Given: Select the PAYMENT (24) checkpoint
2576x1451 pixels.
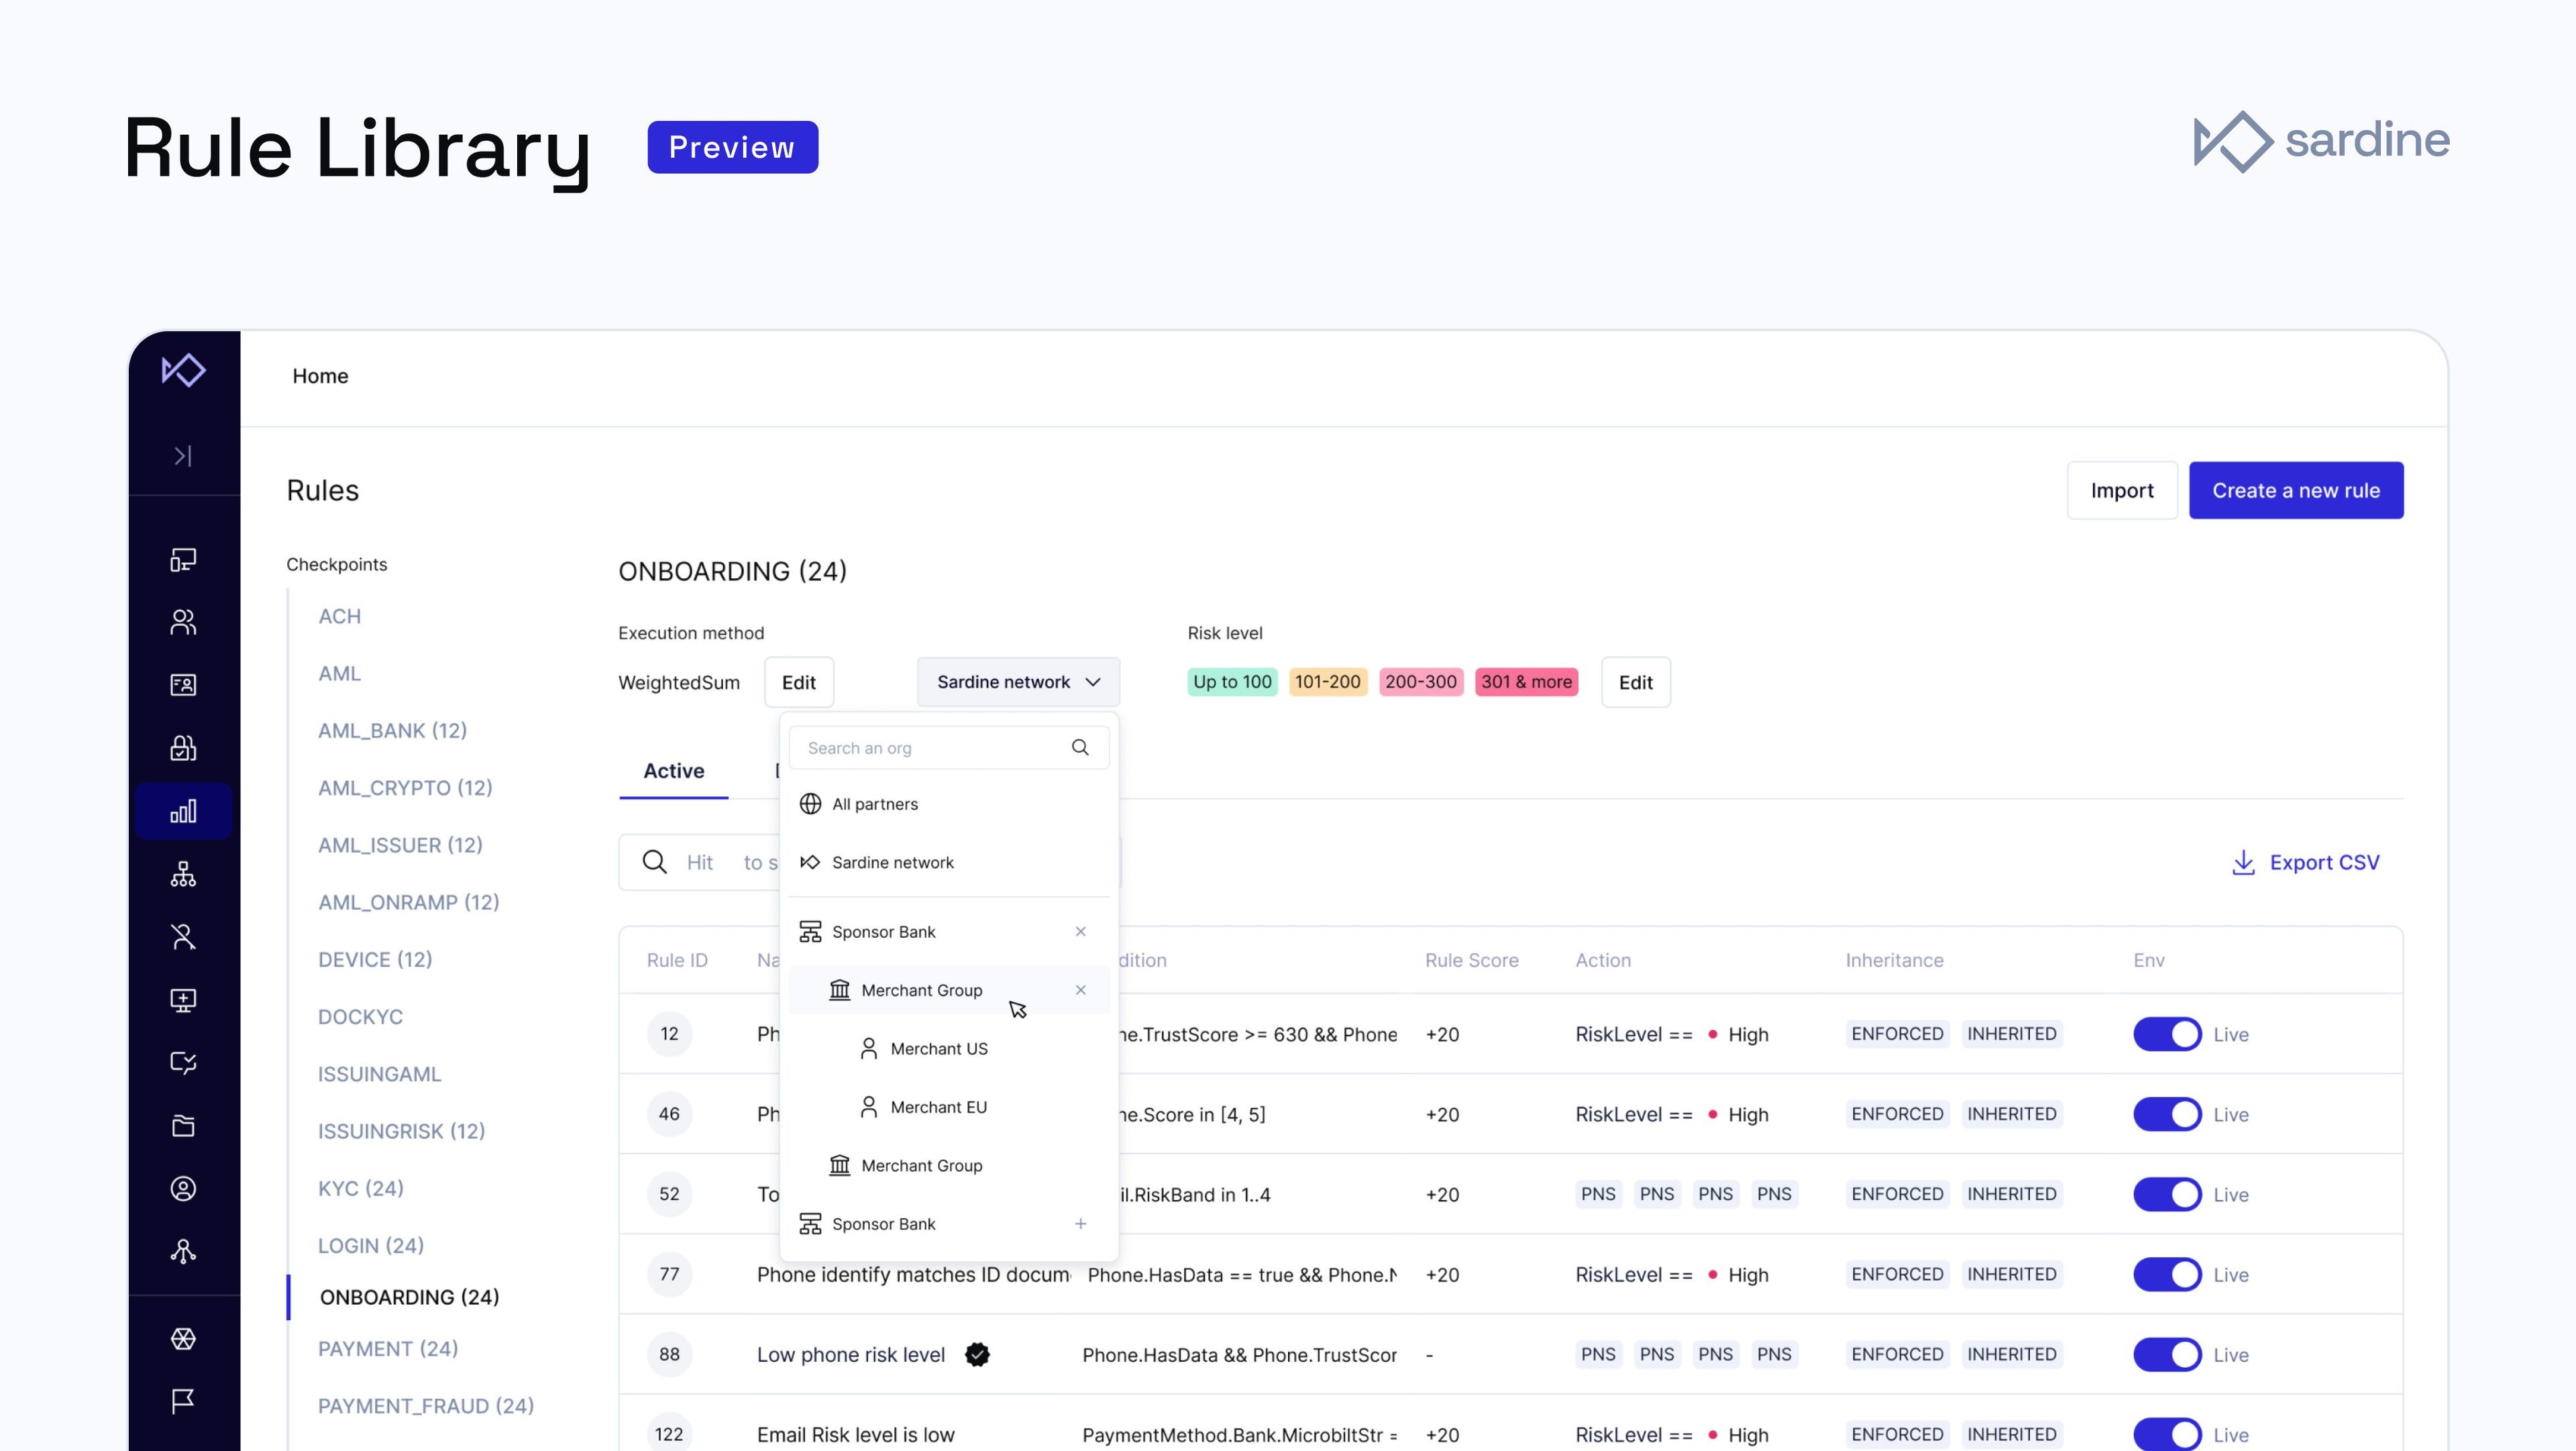Looking at the screenshot, I should click(388, 1349).
